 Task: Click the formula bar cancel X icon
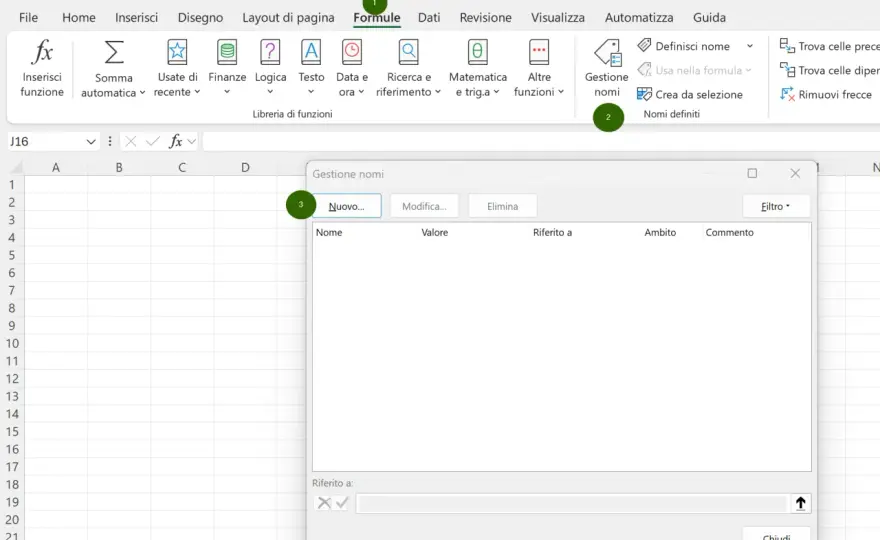(x=131, y=141)
